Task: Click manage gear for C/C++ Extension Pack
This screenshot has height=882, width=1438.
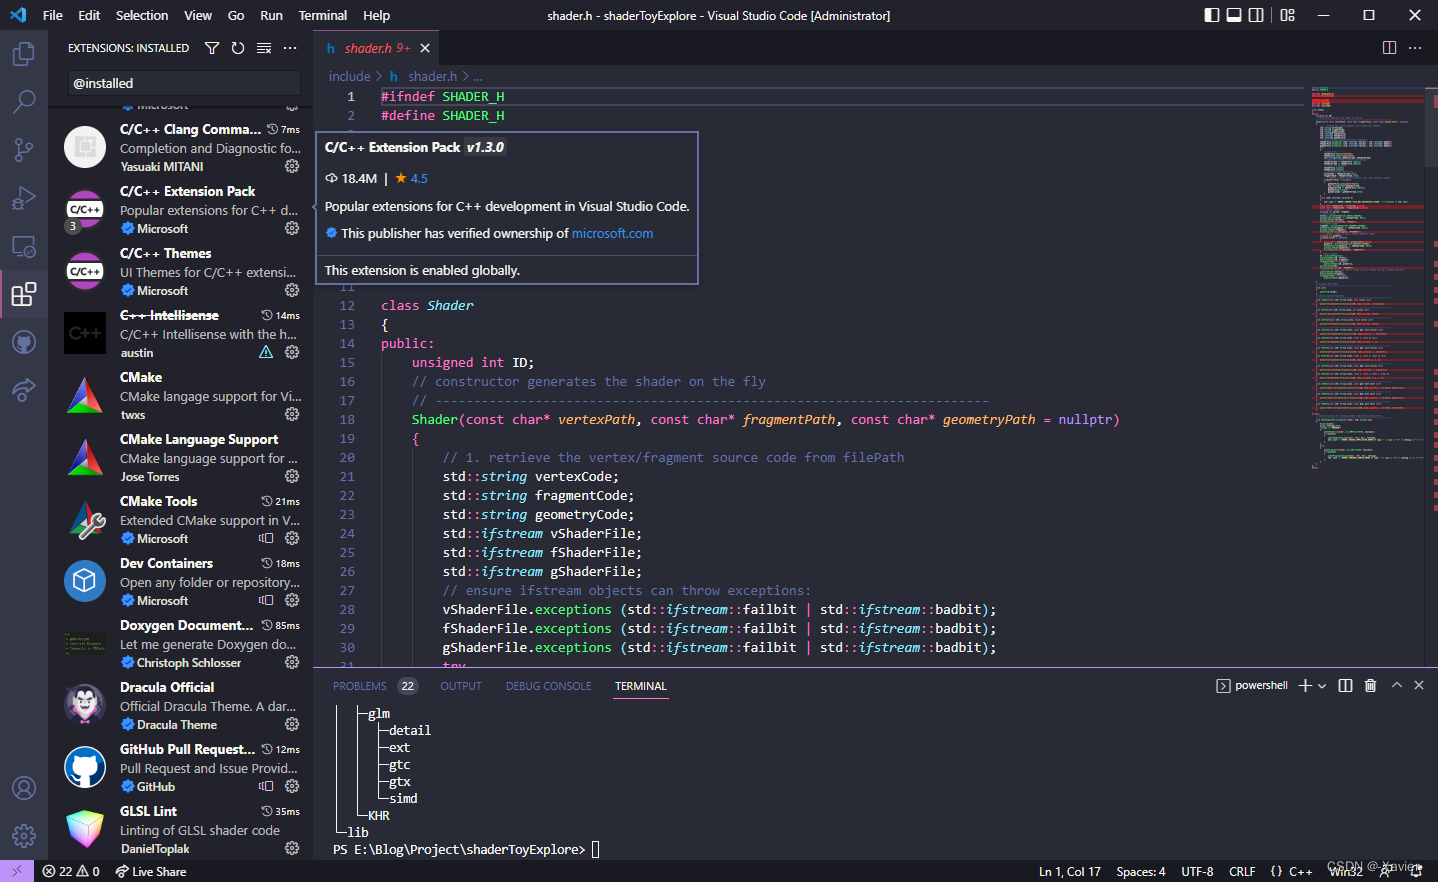Action: click(x=292, y=228)
